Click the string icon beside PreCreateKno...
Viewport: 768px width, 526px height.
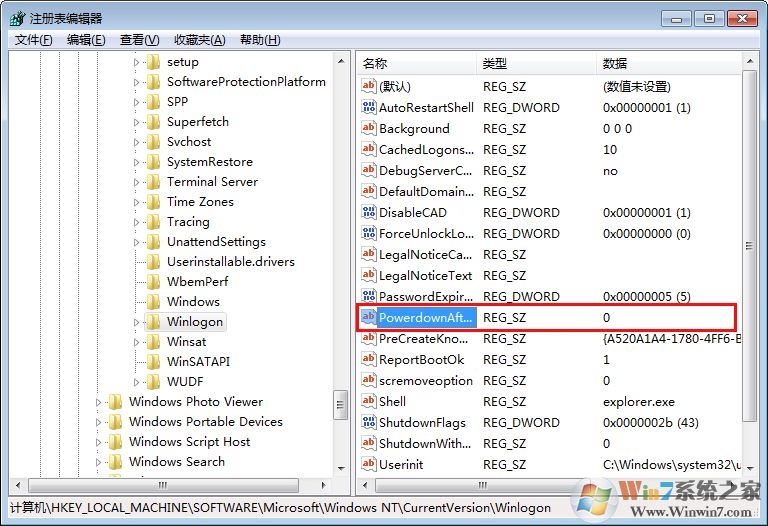[x=368, y=338]
